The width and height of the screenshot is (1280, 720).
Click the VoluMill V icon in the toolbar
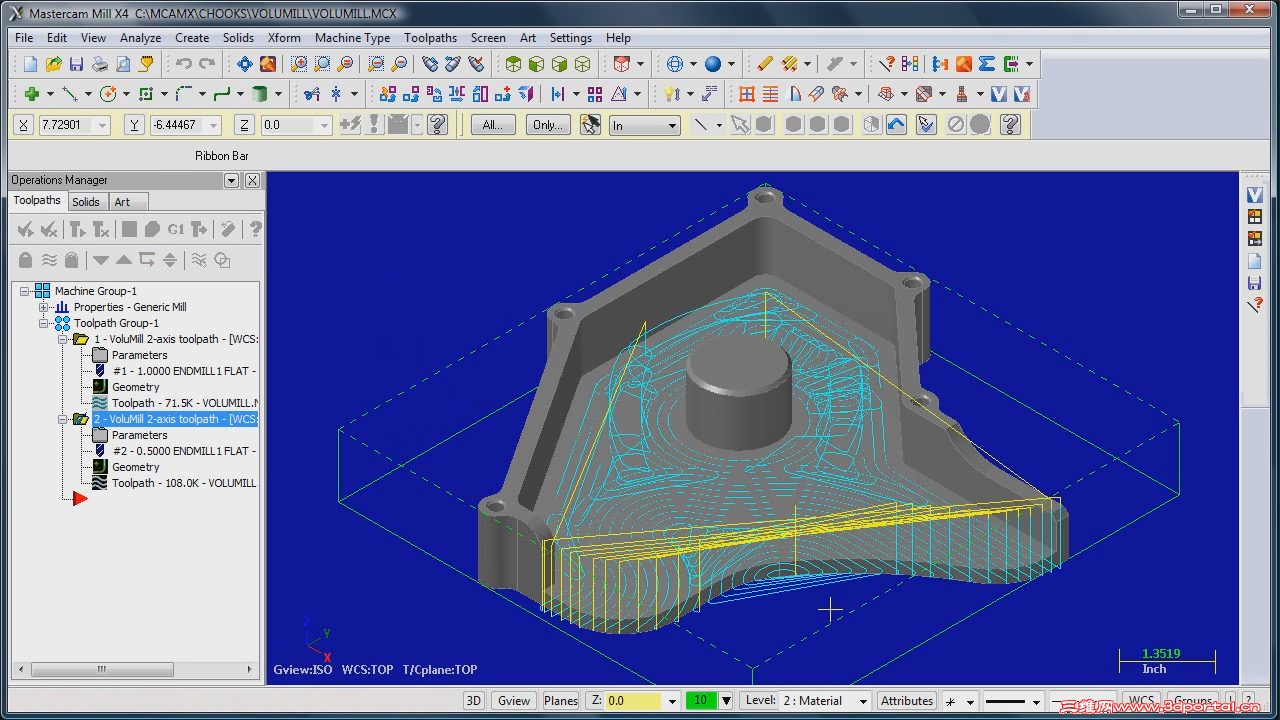[999, 94]
